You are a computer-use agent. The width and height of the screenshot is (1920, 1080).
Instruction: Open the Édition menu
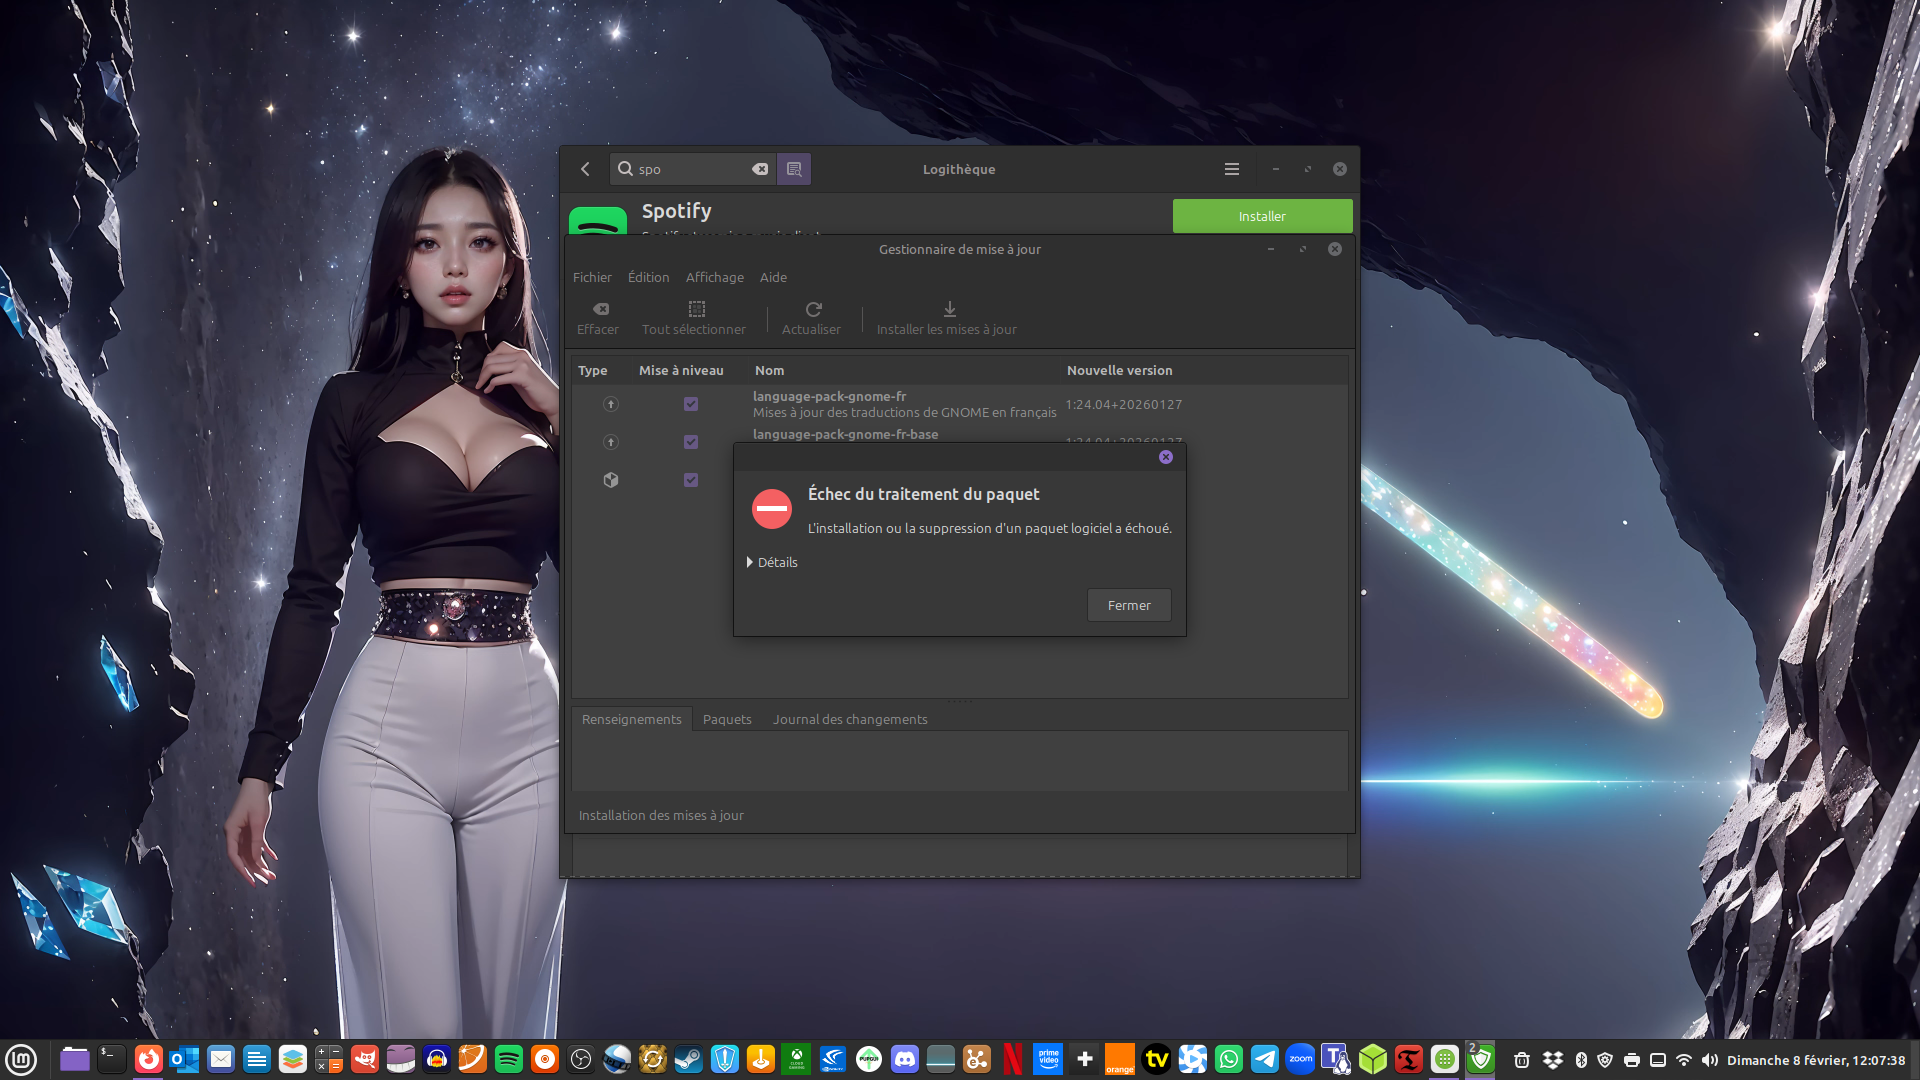(x=648, y=277)
